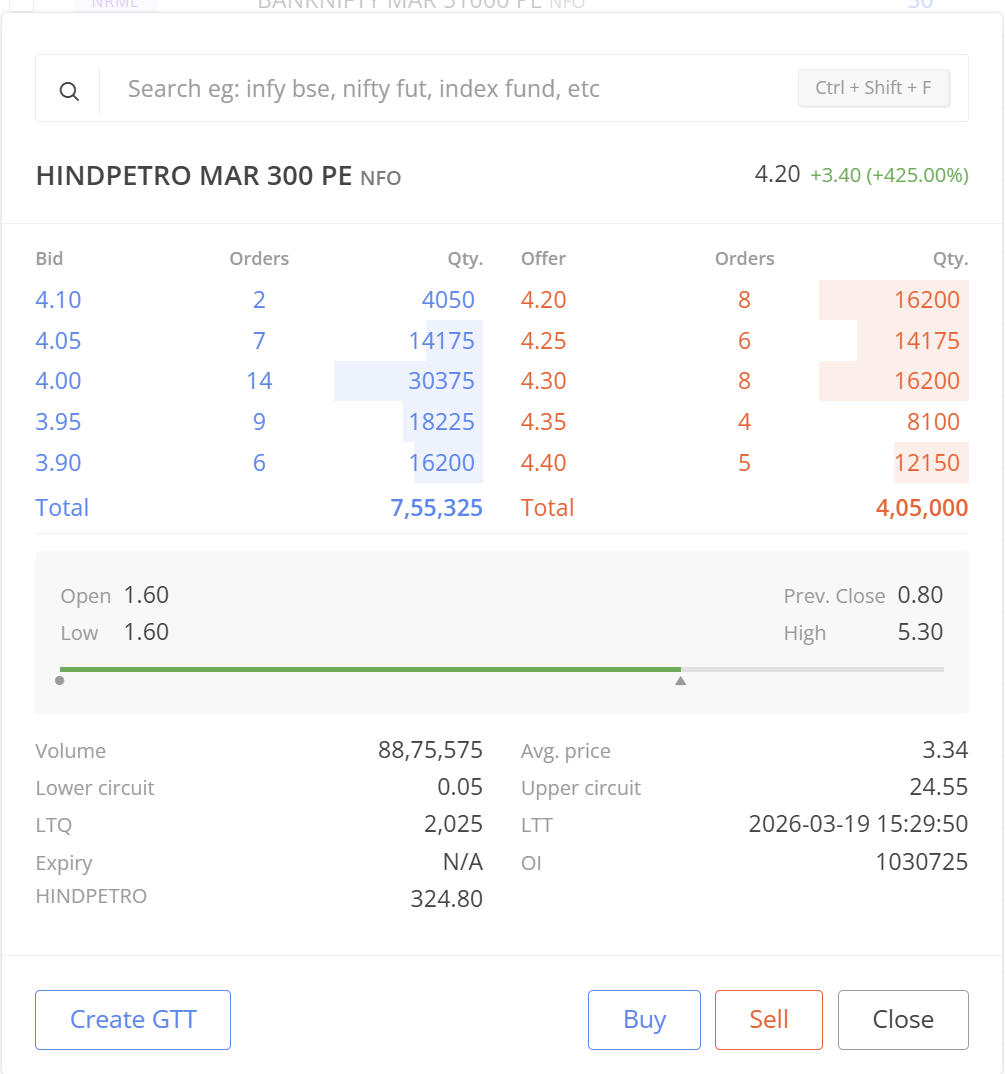The image size is (1005, 1074).
Task: Click the magnifier search icon
Action: [x=69, y=91]
